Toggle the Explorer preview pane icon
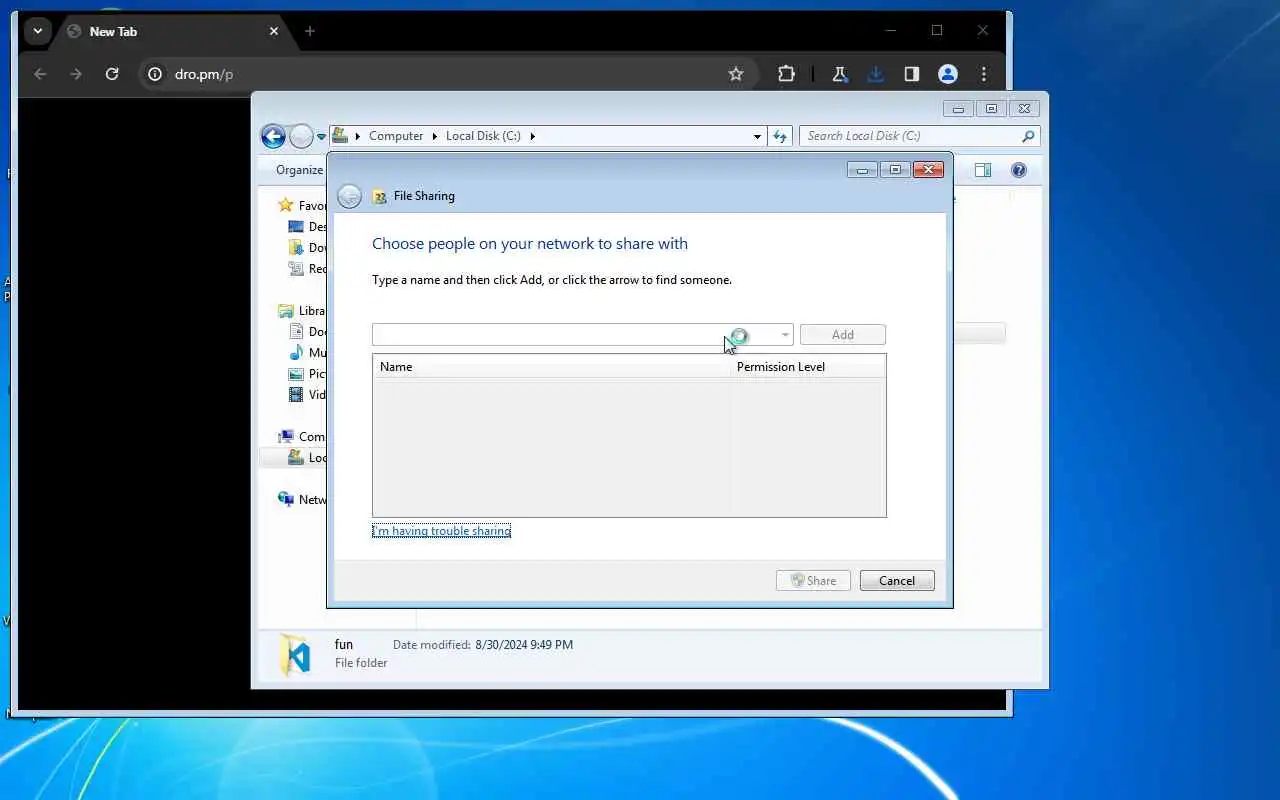 (983, 170)
